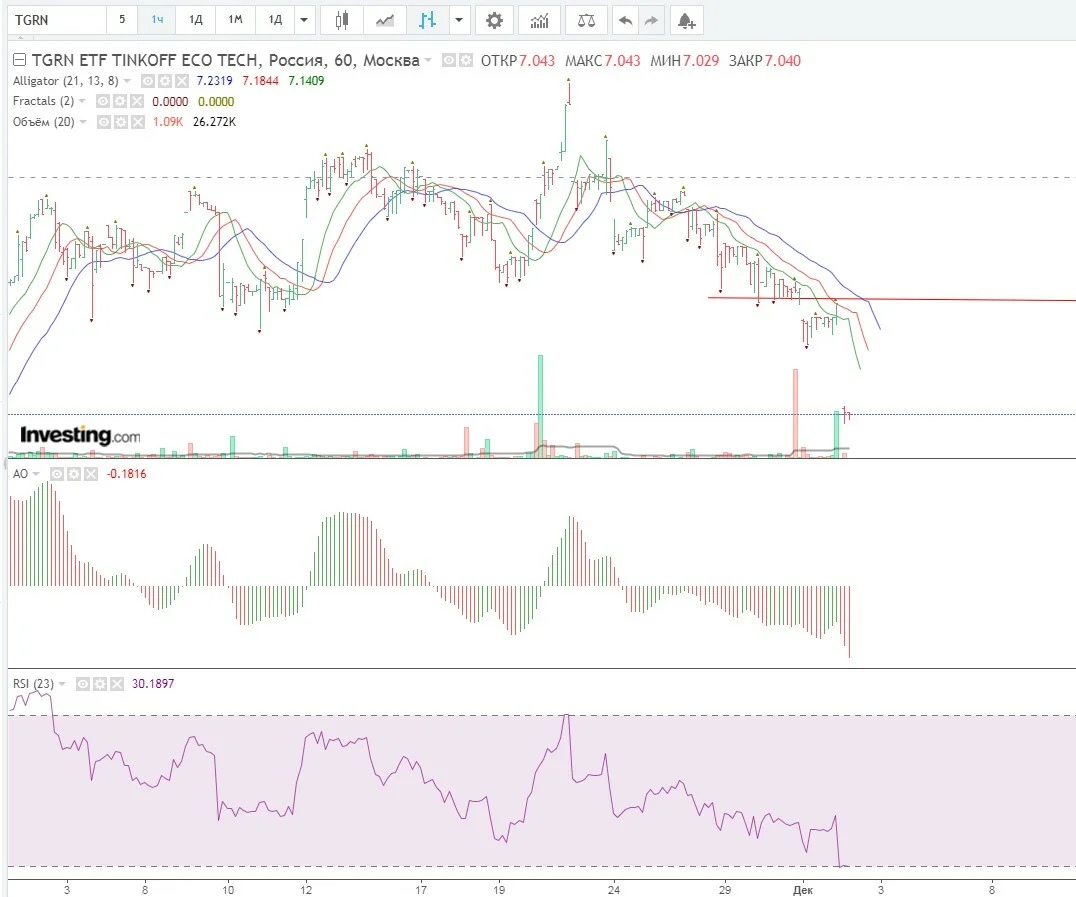
Task: Switch to area chart type icon
Action: point(385,20)
